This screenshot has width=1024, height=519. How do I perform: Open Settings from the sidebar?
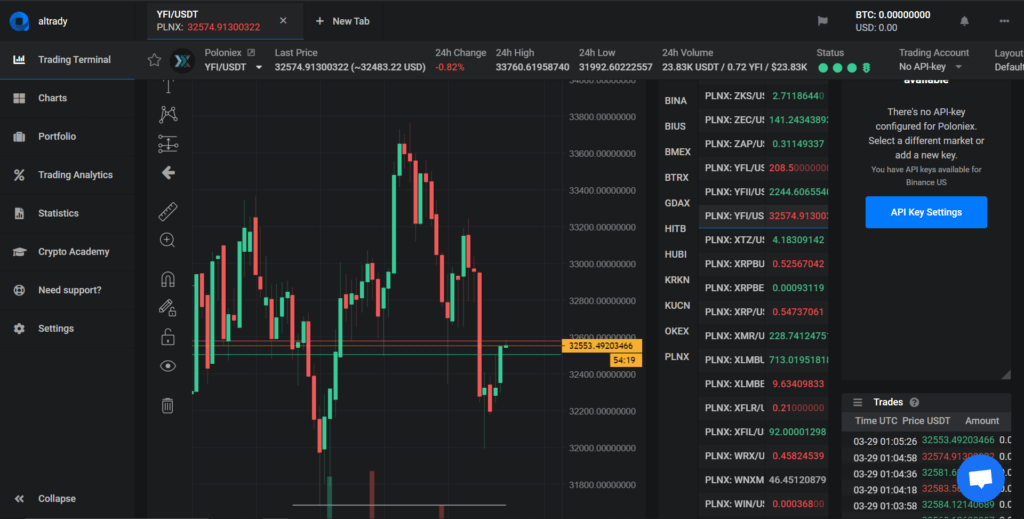click(67, 328)
